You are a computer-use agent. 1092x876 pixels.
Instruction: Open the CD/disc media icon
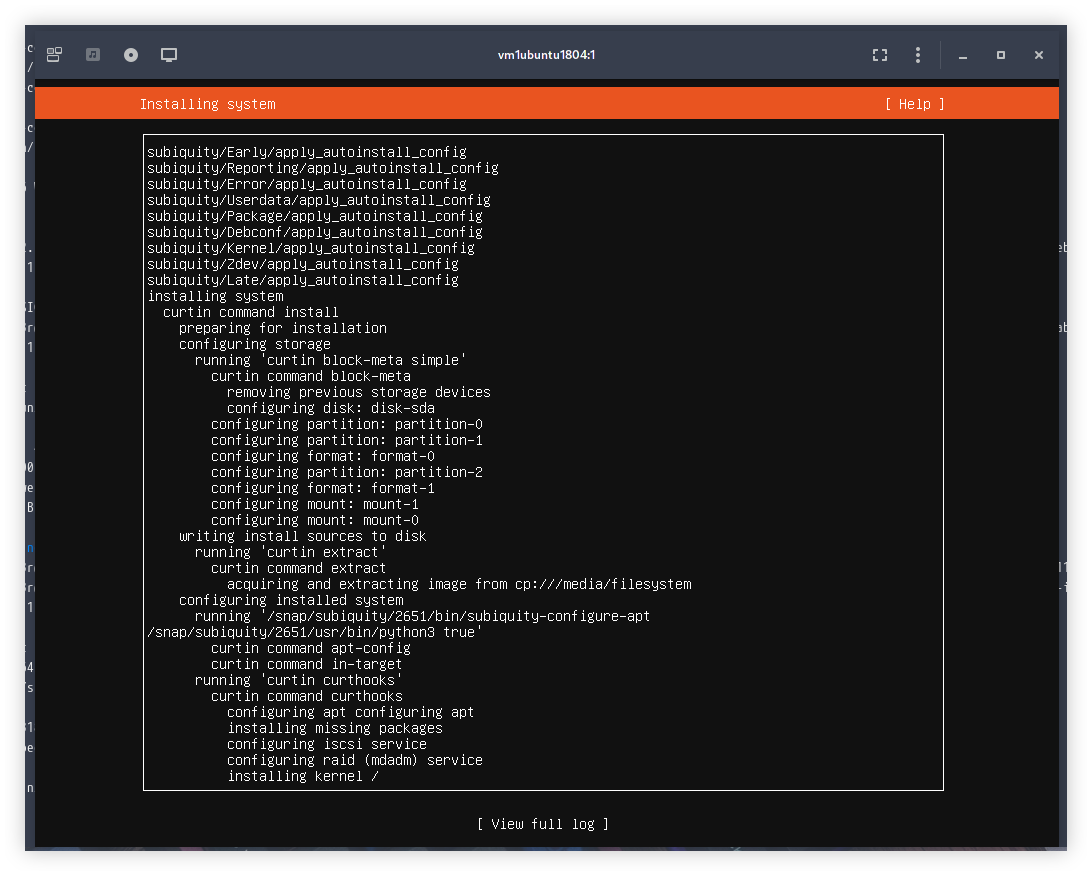coord(131,55)
